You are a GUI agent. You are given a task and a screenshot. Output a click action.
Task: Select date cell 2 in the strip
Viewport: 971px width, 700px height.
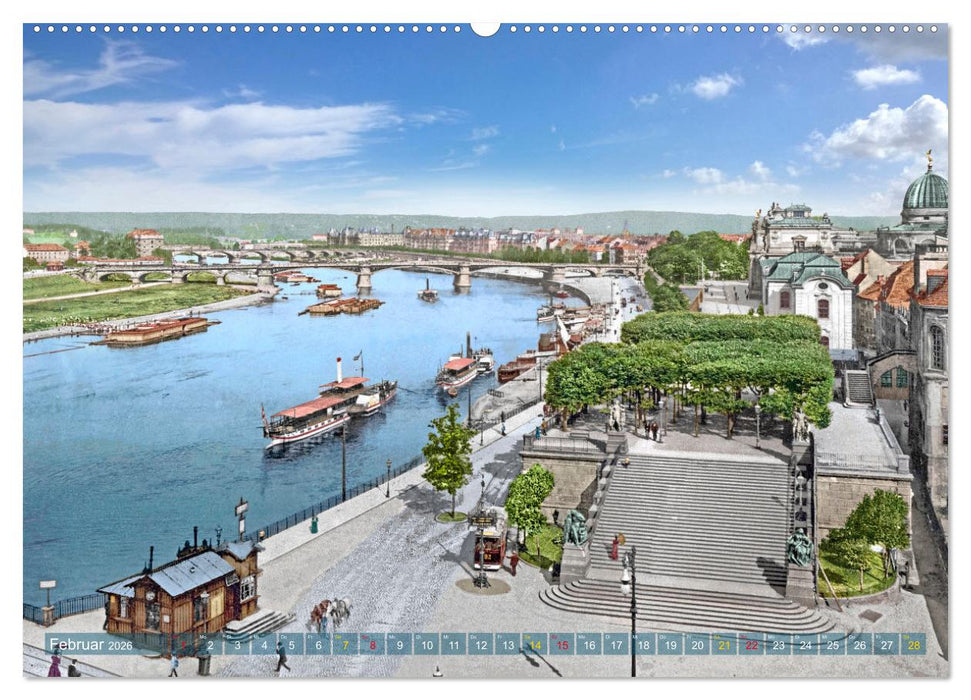pos(210,645)
